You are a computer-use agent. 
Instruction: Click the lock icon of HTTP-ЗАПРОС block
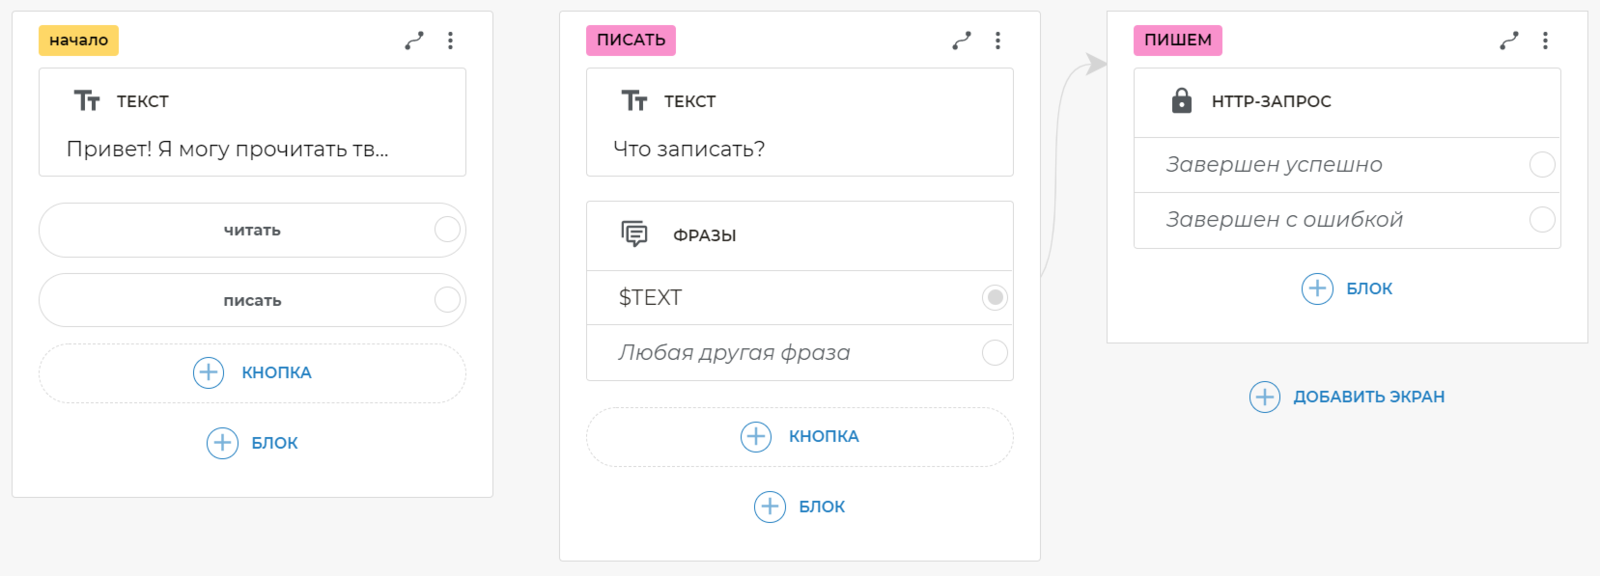1181,101
